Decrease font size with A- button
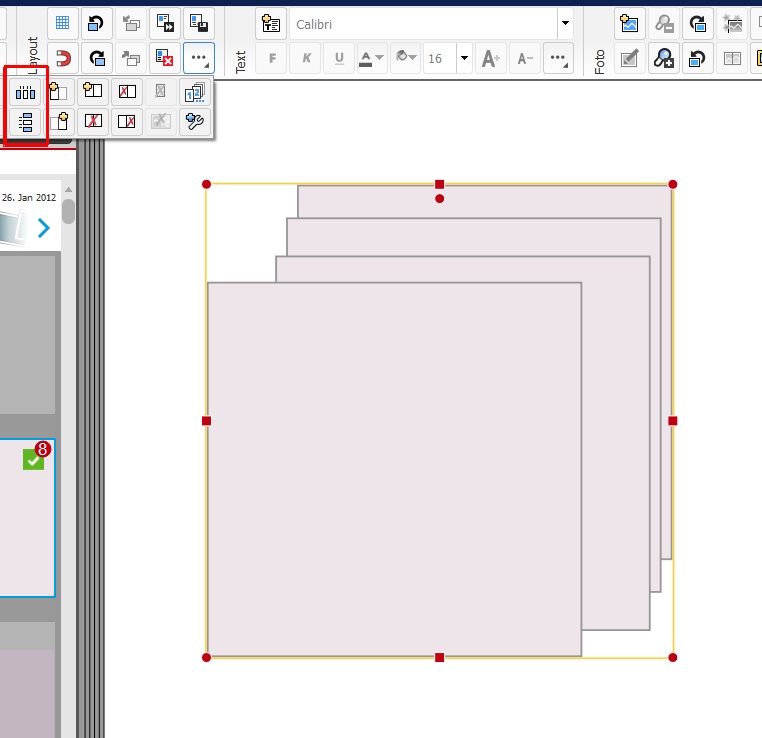Viewport: 762px width, 738px height. tap(524, 59)
